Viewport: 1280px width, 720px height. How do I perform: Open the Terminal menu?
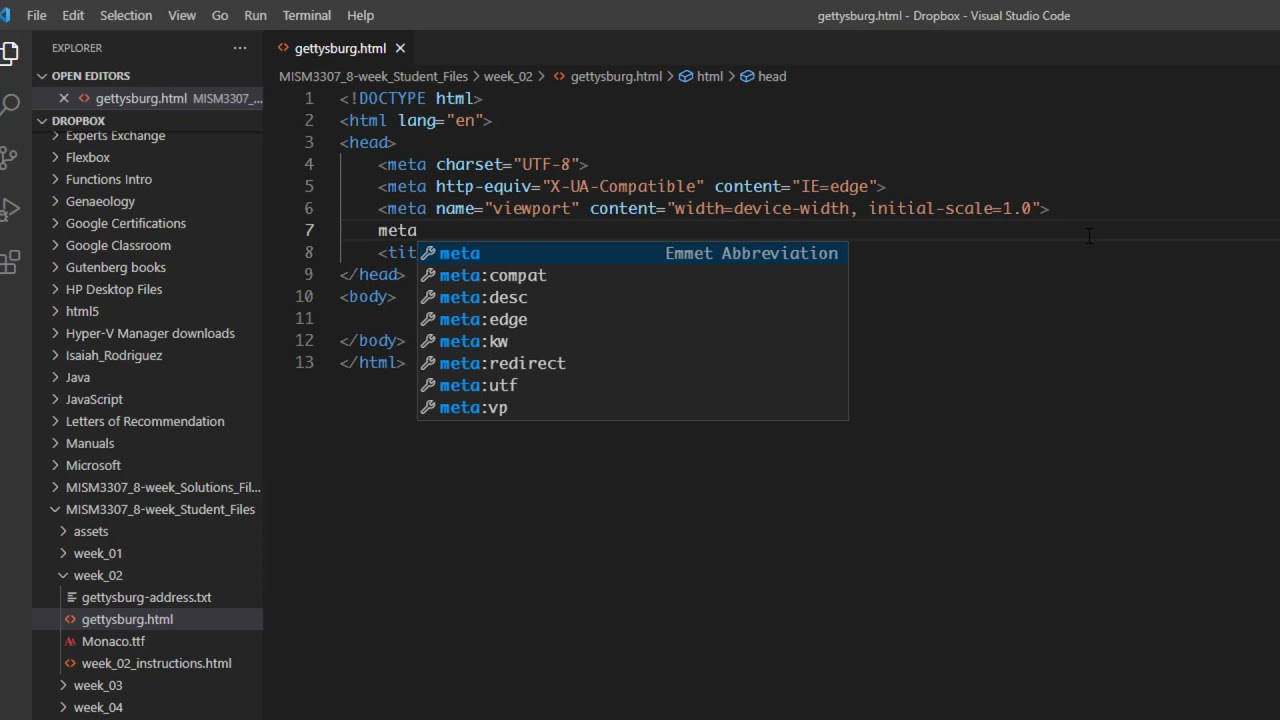[x=306, y=15]
